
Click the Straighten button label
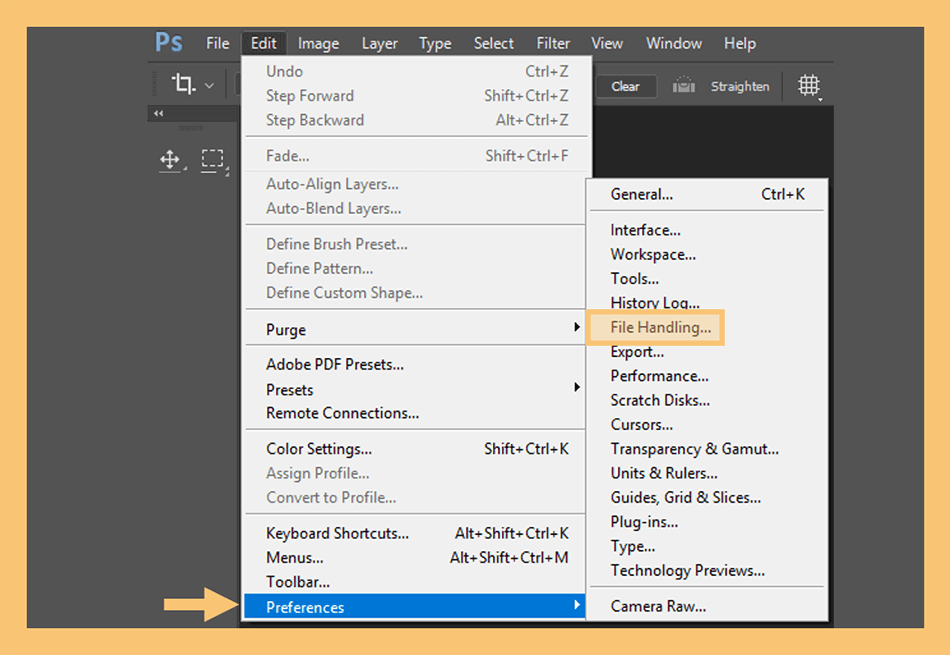[740, 86]
